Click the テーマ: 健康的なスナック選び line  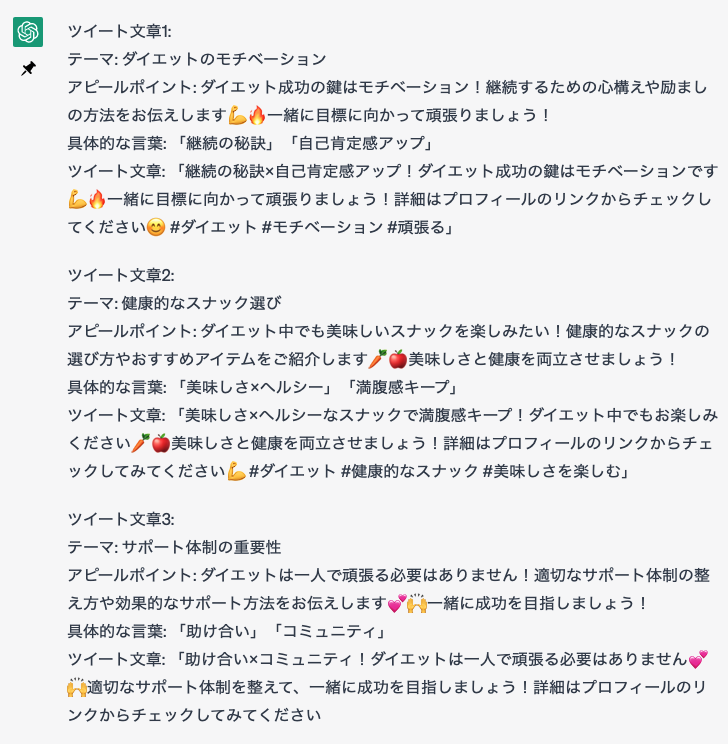click(x=175, y=303)
